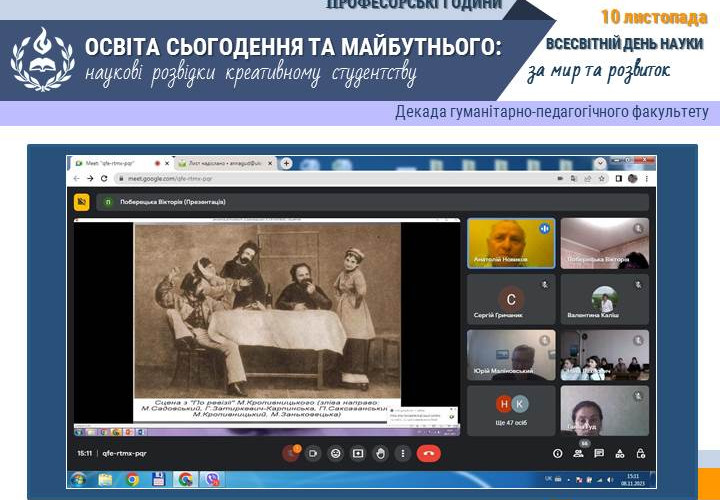720x500 pixels.
Task: Open the three-dot more options menu in Meet
Action: point(403,454)
